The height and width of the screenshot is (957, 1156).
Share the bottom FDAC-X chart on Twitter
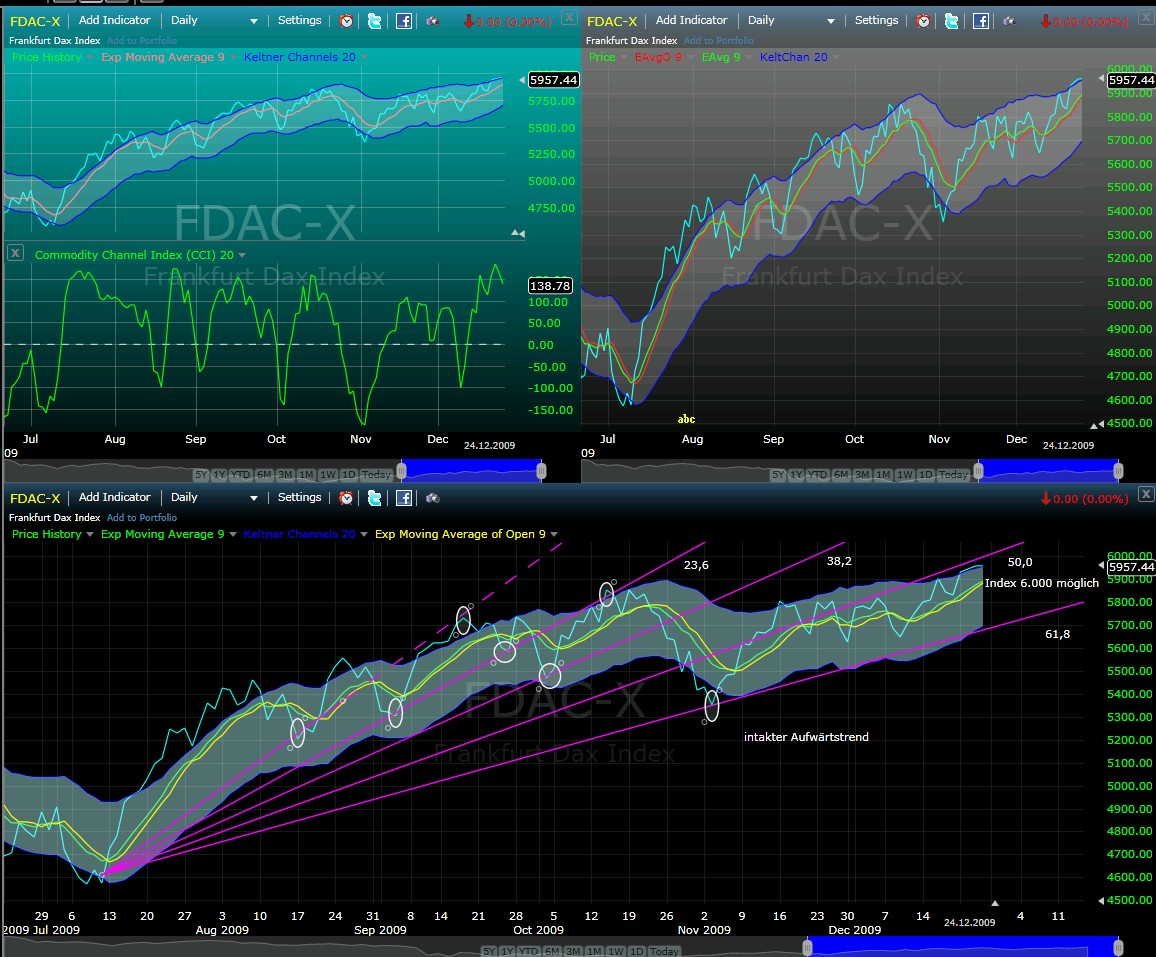click(x=375, y=497)
